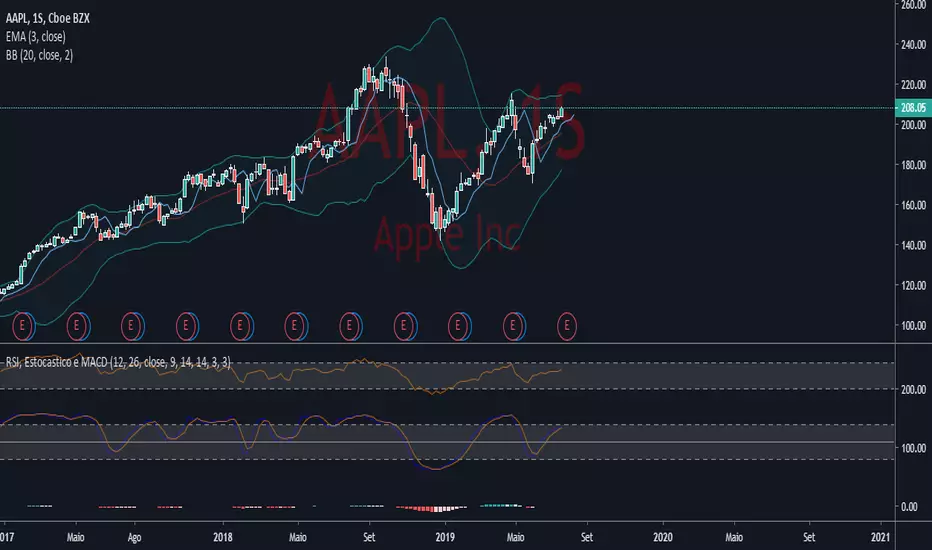Click the Set label between Maio 2018 and 2019
This screenshot has height=550, width=932.
(x=369, y=538)
